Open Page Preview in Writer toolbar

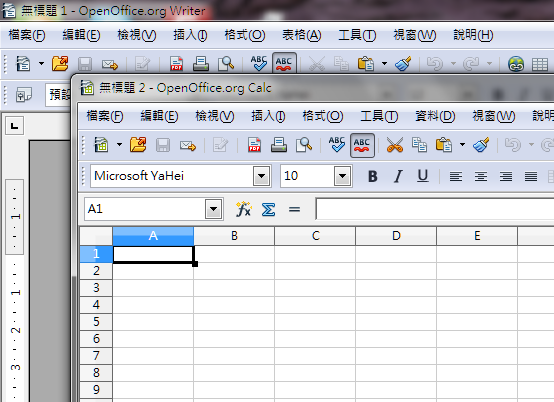point(226,64)
